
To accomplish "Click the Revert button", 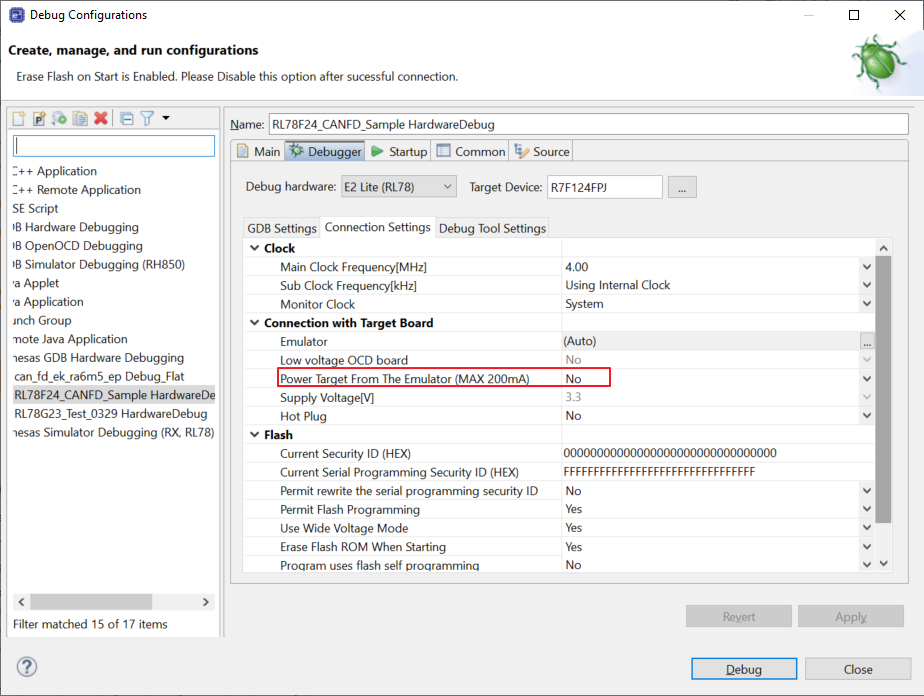I will (738, 616).
